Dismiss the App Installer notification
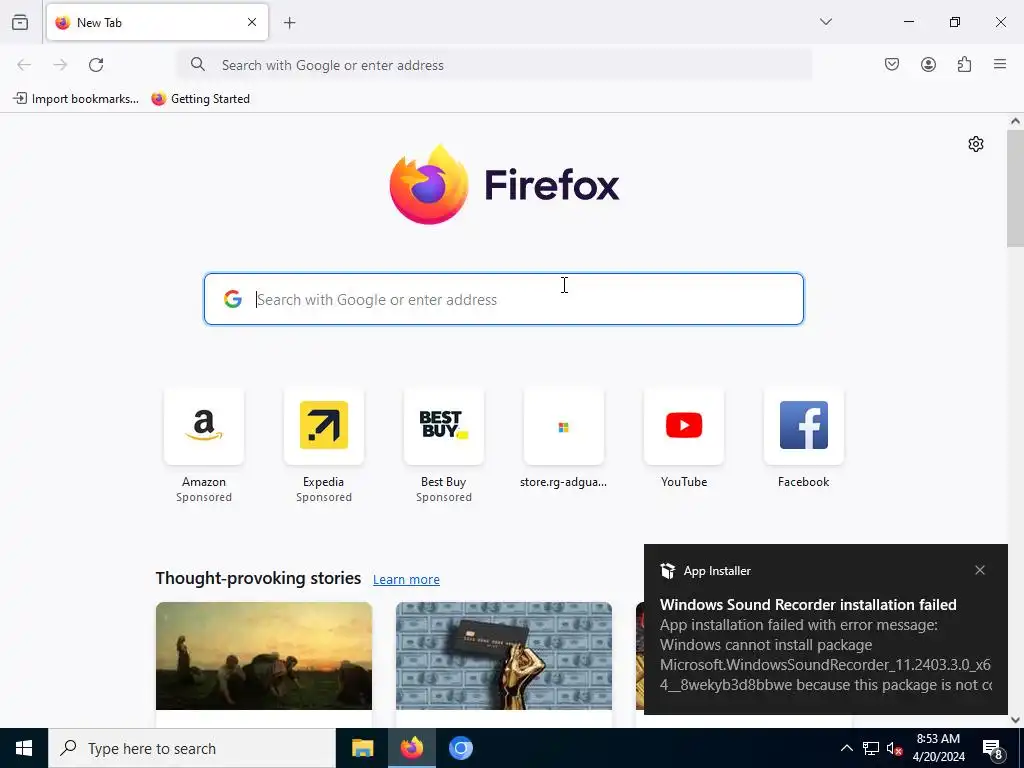 (980, 570)
